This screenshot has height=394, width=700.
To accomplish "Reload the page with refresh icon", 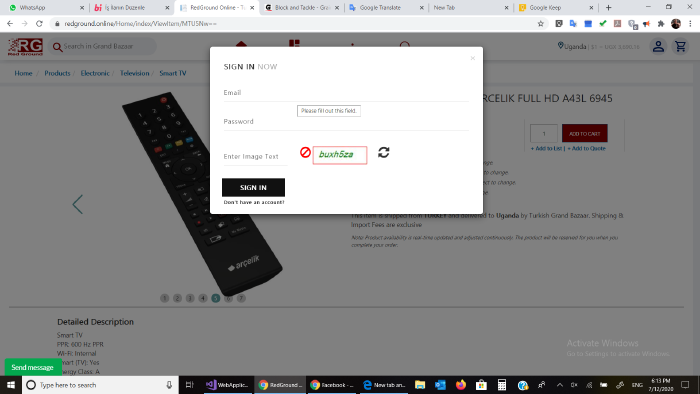I will click(39, 24).
